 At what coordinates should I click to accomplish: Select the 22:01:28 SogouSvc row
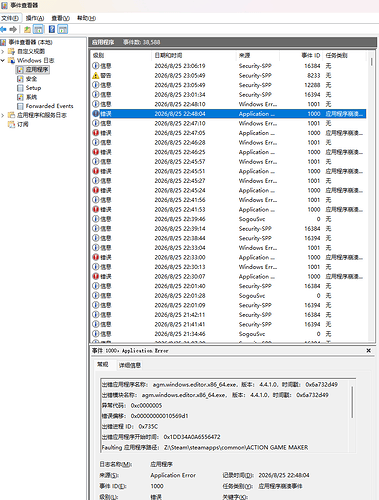coord(229,296)
